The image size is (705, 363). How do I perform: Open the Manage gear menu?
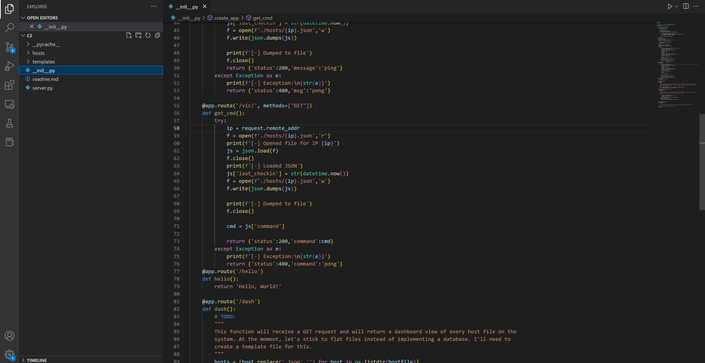9,354
